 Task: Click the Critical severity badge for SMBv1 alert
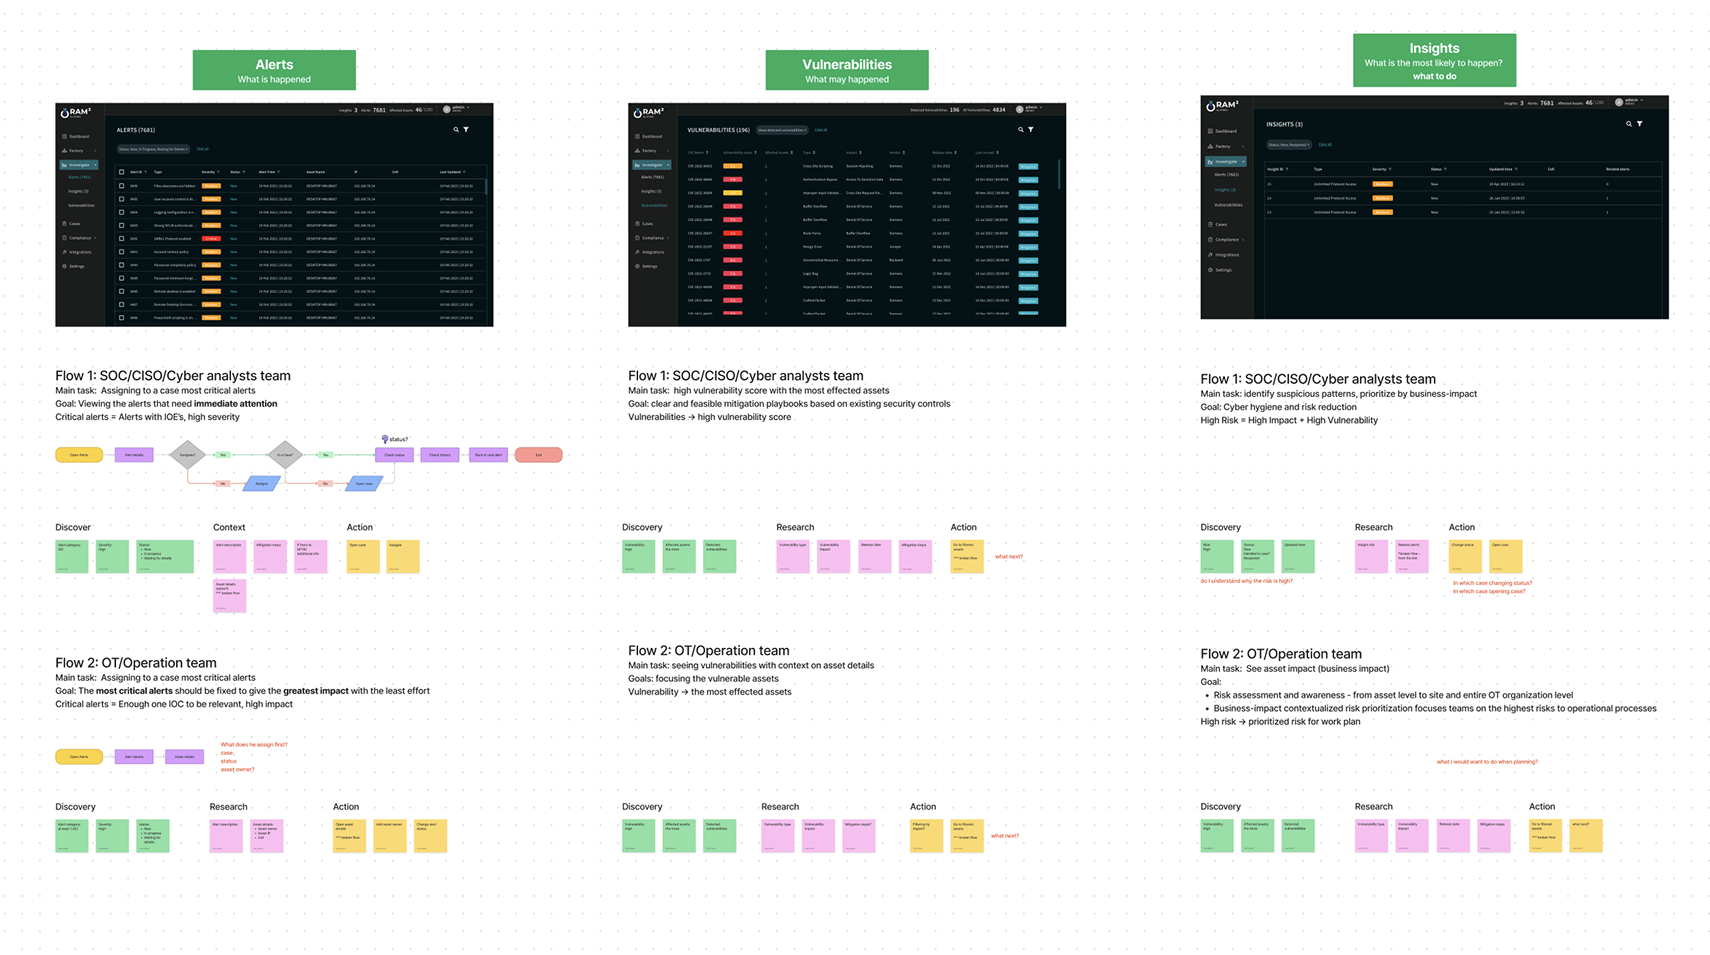tap(211, 238)
